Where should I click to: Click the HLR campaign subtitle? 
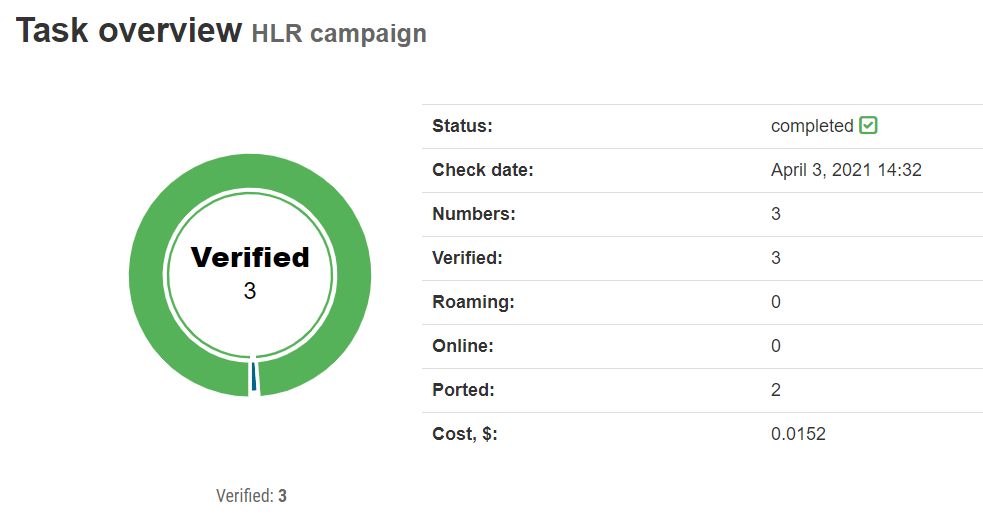point(339,33)
